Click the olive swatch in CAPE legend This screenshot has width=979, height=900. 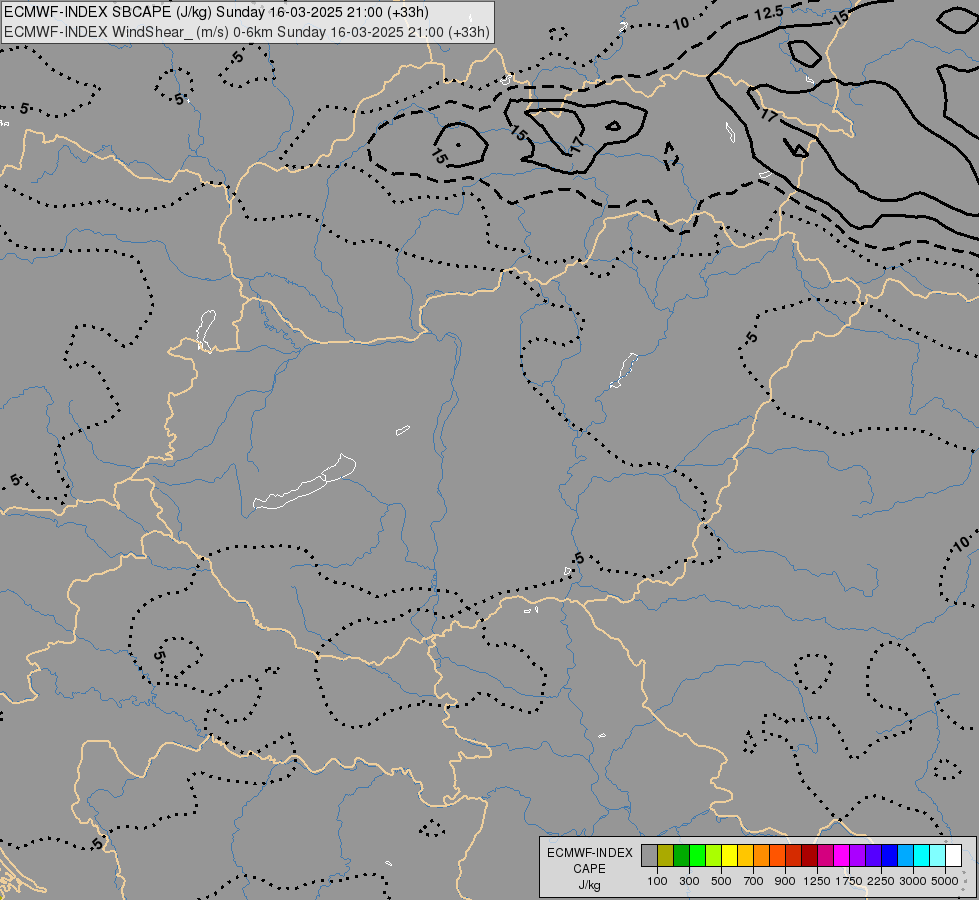(666, 855)
